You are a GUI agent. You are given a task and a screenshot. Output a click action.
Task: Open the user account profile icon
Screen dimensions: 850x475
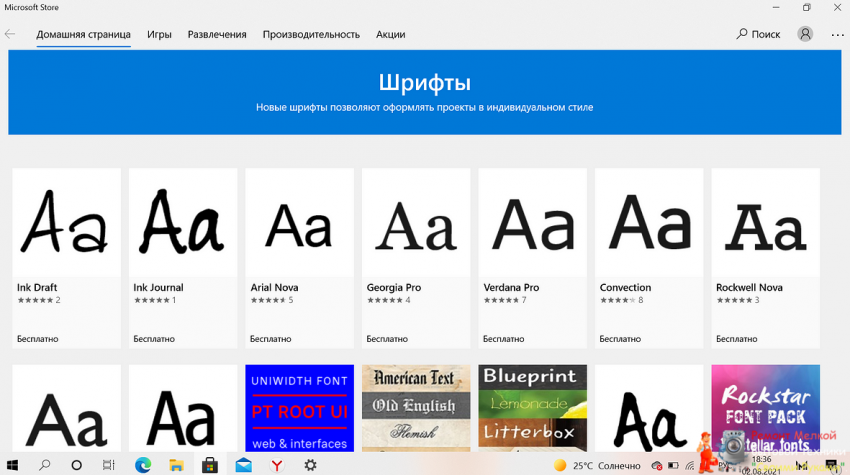point(805,34)
